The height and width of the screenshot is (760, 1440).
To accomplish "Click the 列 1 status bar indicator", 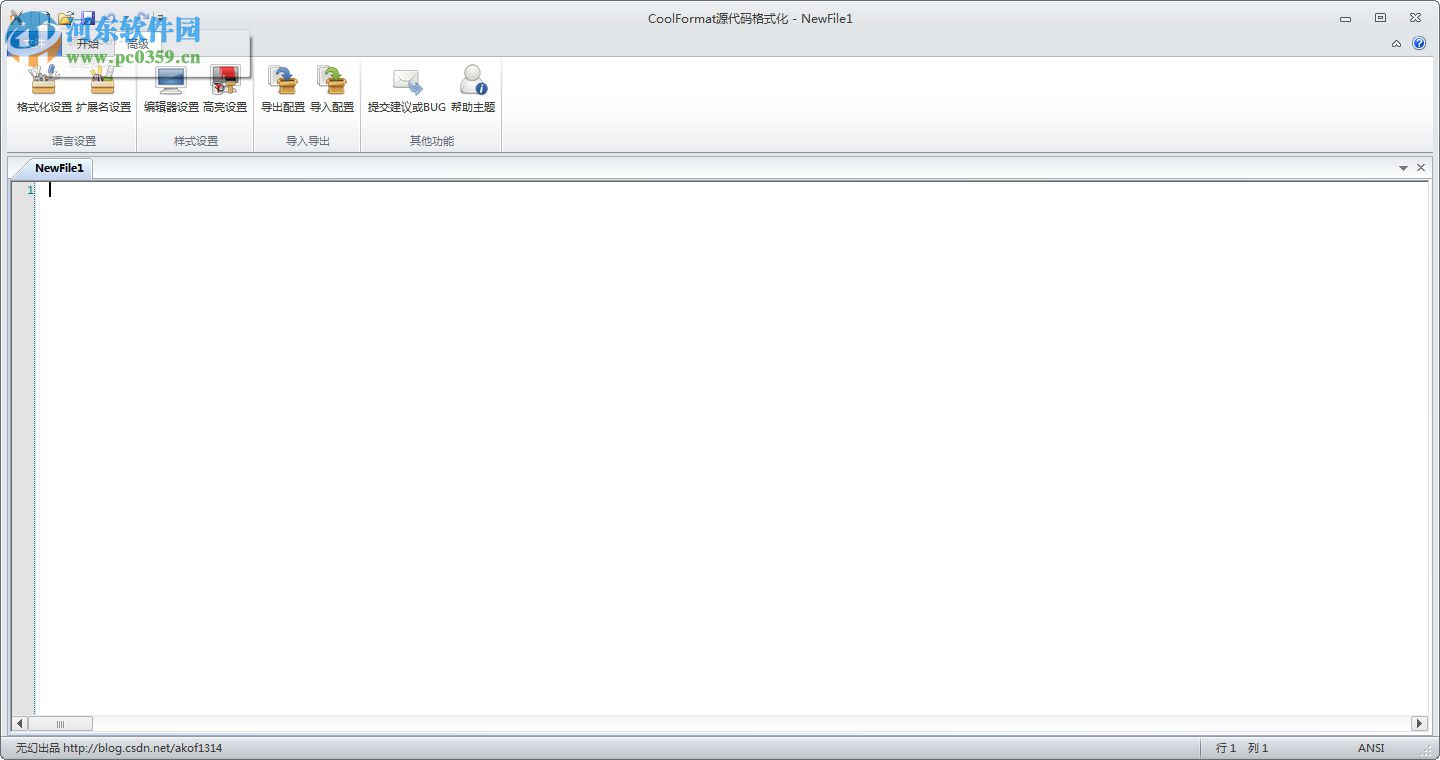I will [1258, 748].
